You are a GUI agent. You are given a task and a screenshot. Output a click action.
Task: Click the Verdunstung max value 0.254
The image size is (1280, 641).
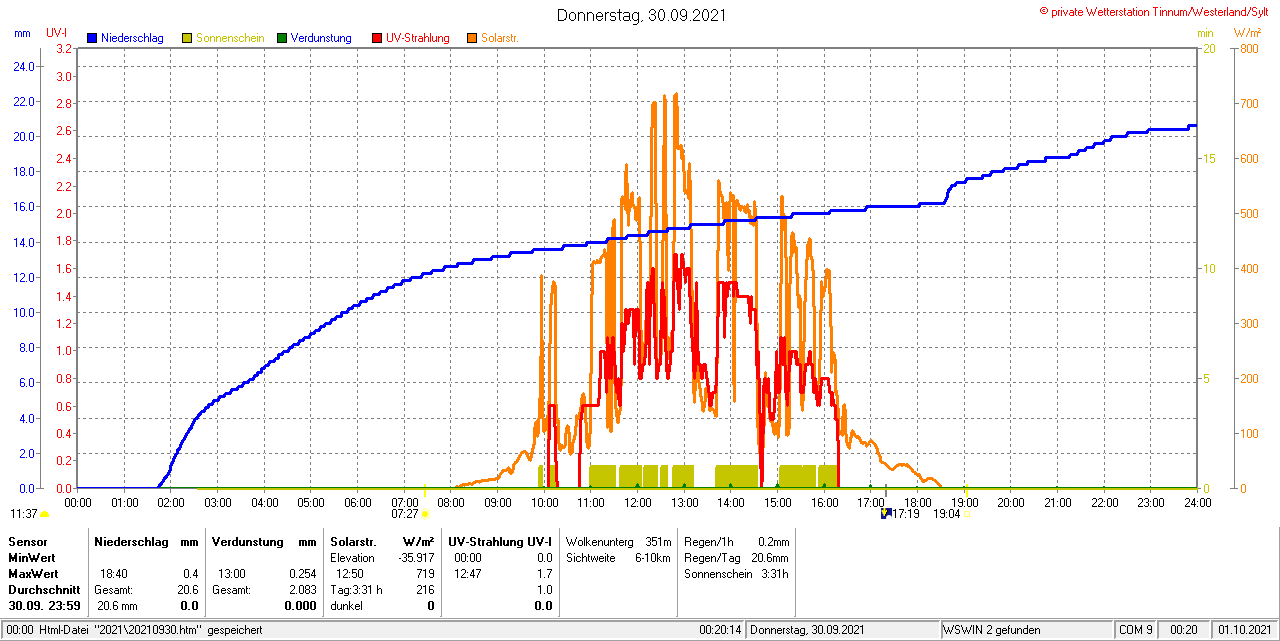point(301,573)
